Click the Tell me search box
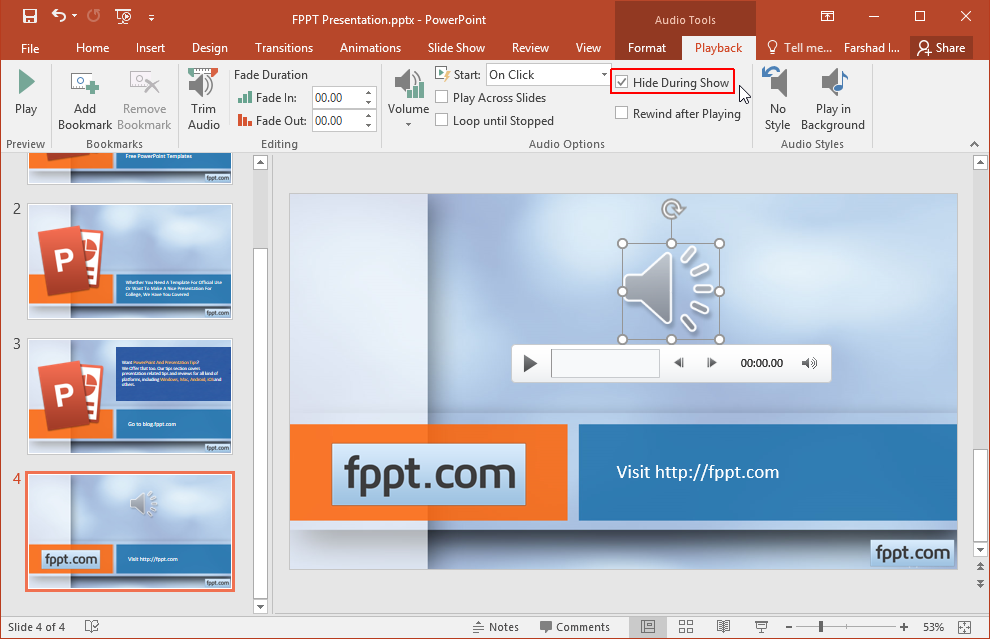 (799, 48)
